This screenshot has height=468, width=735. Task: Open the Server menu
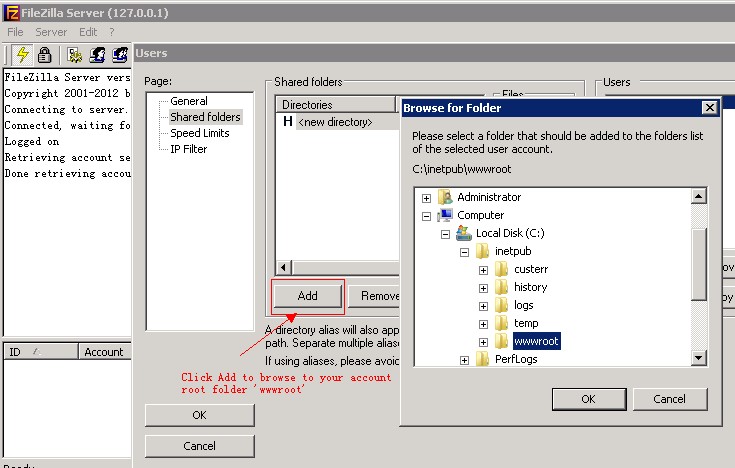[x=51, y=32]
